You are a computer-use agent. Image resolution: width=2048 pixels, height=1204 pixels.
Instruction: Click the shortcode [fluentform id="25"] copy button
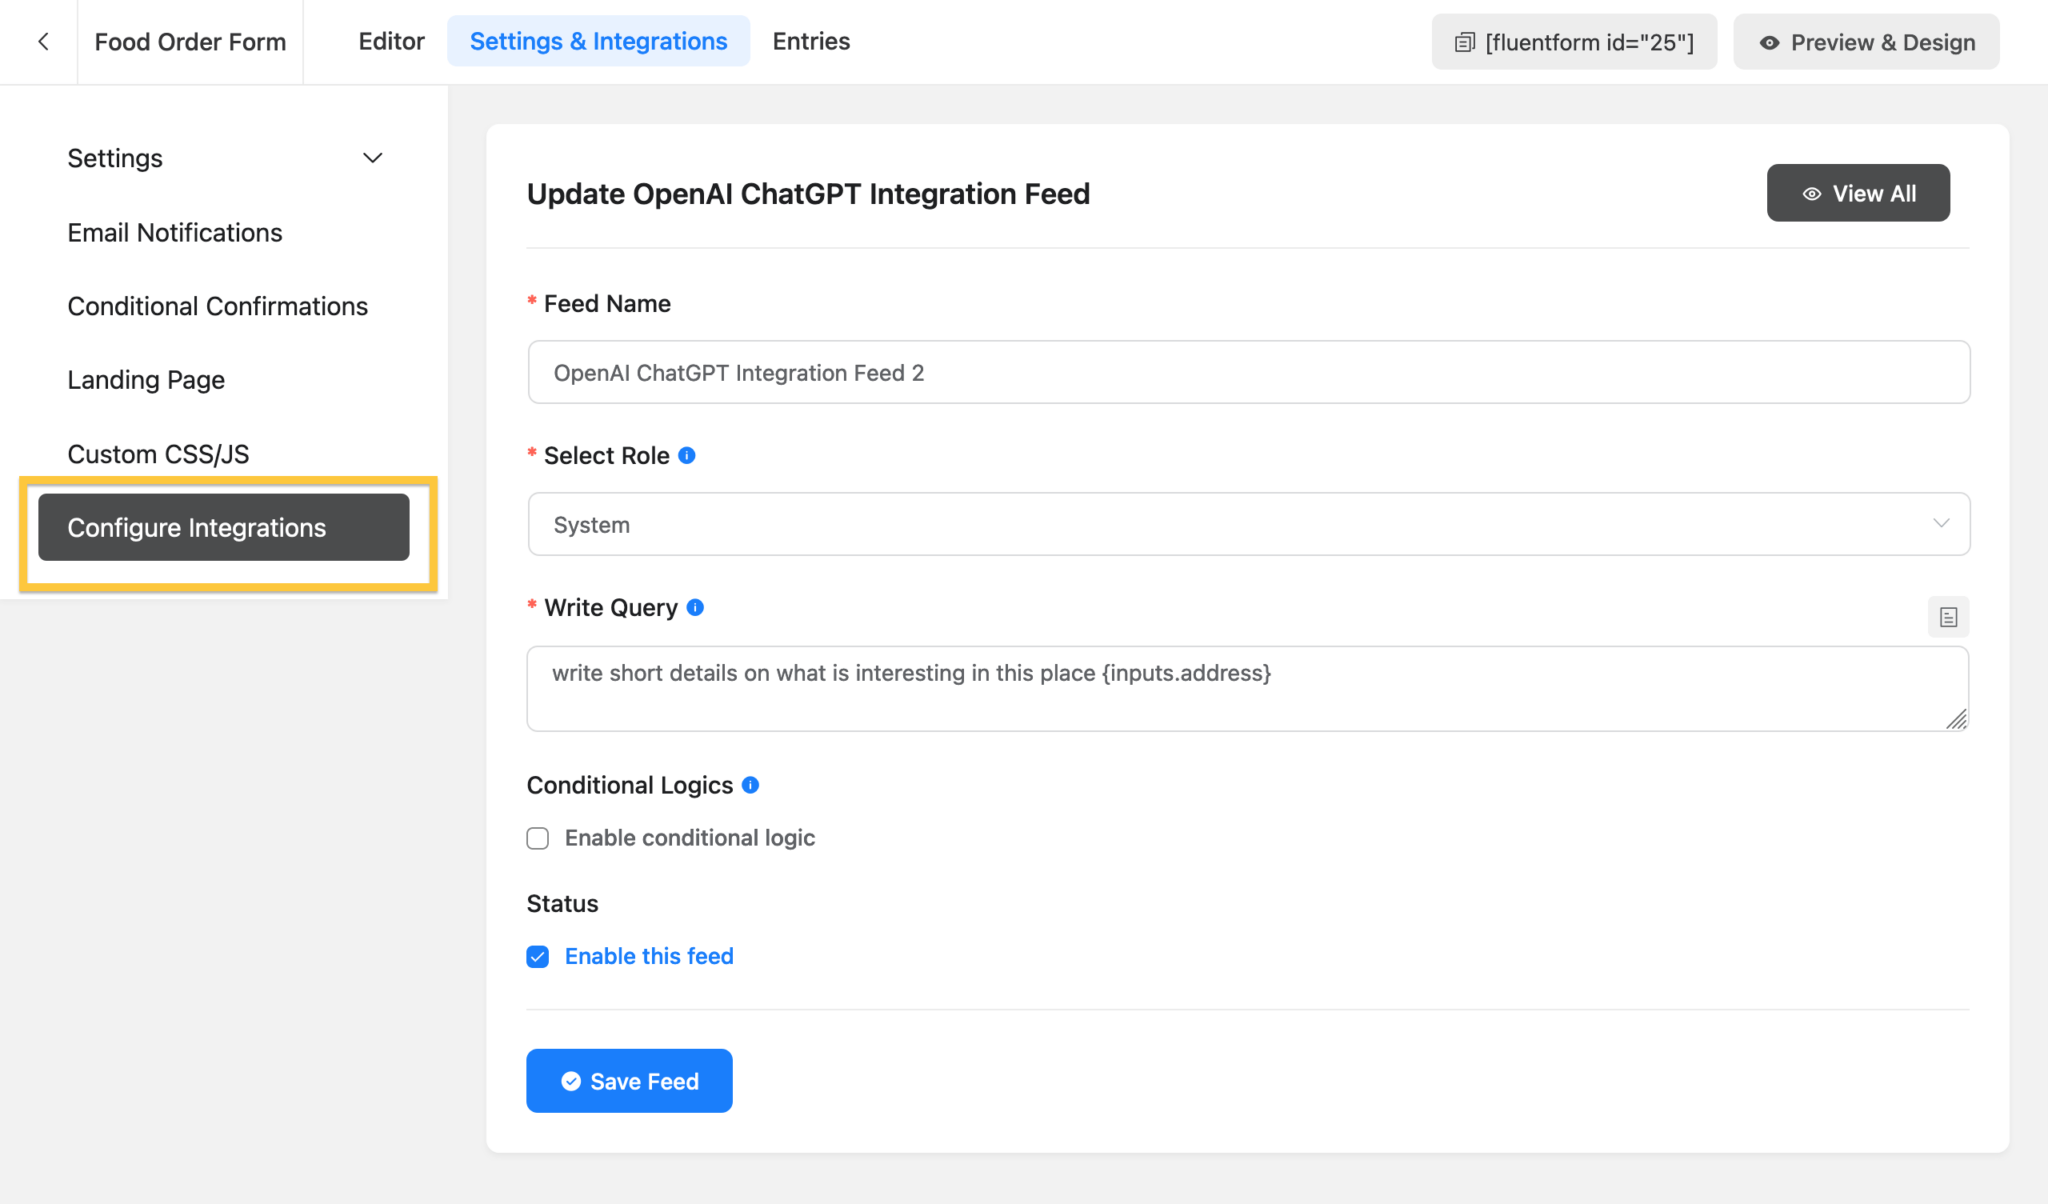(x=1465, y=42)
